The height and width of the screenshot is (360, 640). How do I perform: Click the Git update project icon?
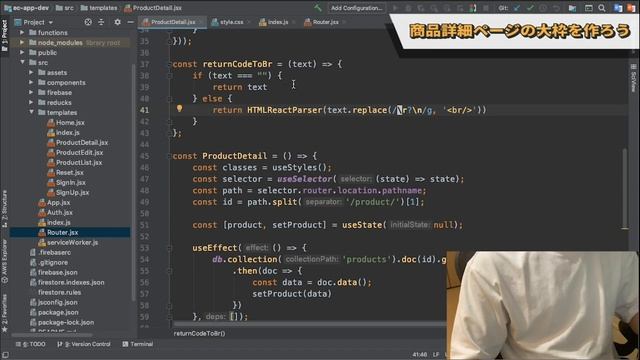coord(517,8)
